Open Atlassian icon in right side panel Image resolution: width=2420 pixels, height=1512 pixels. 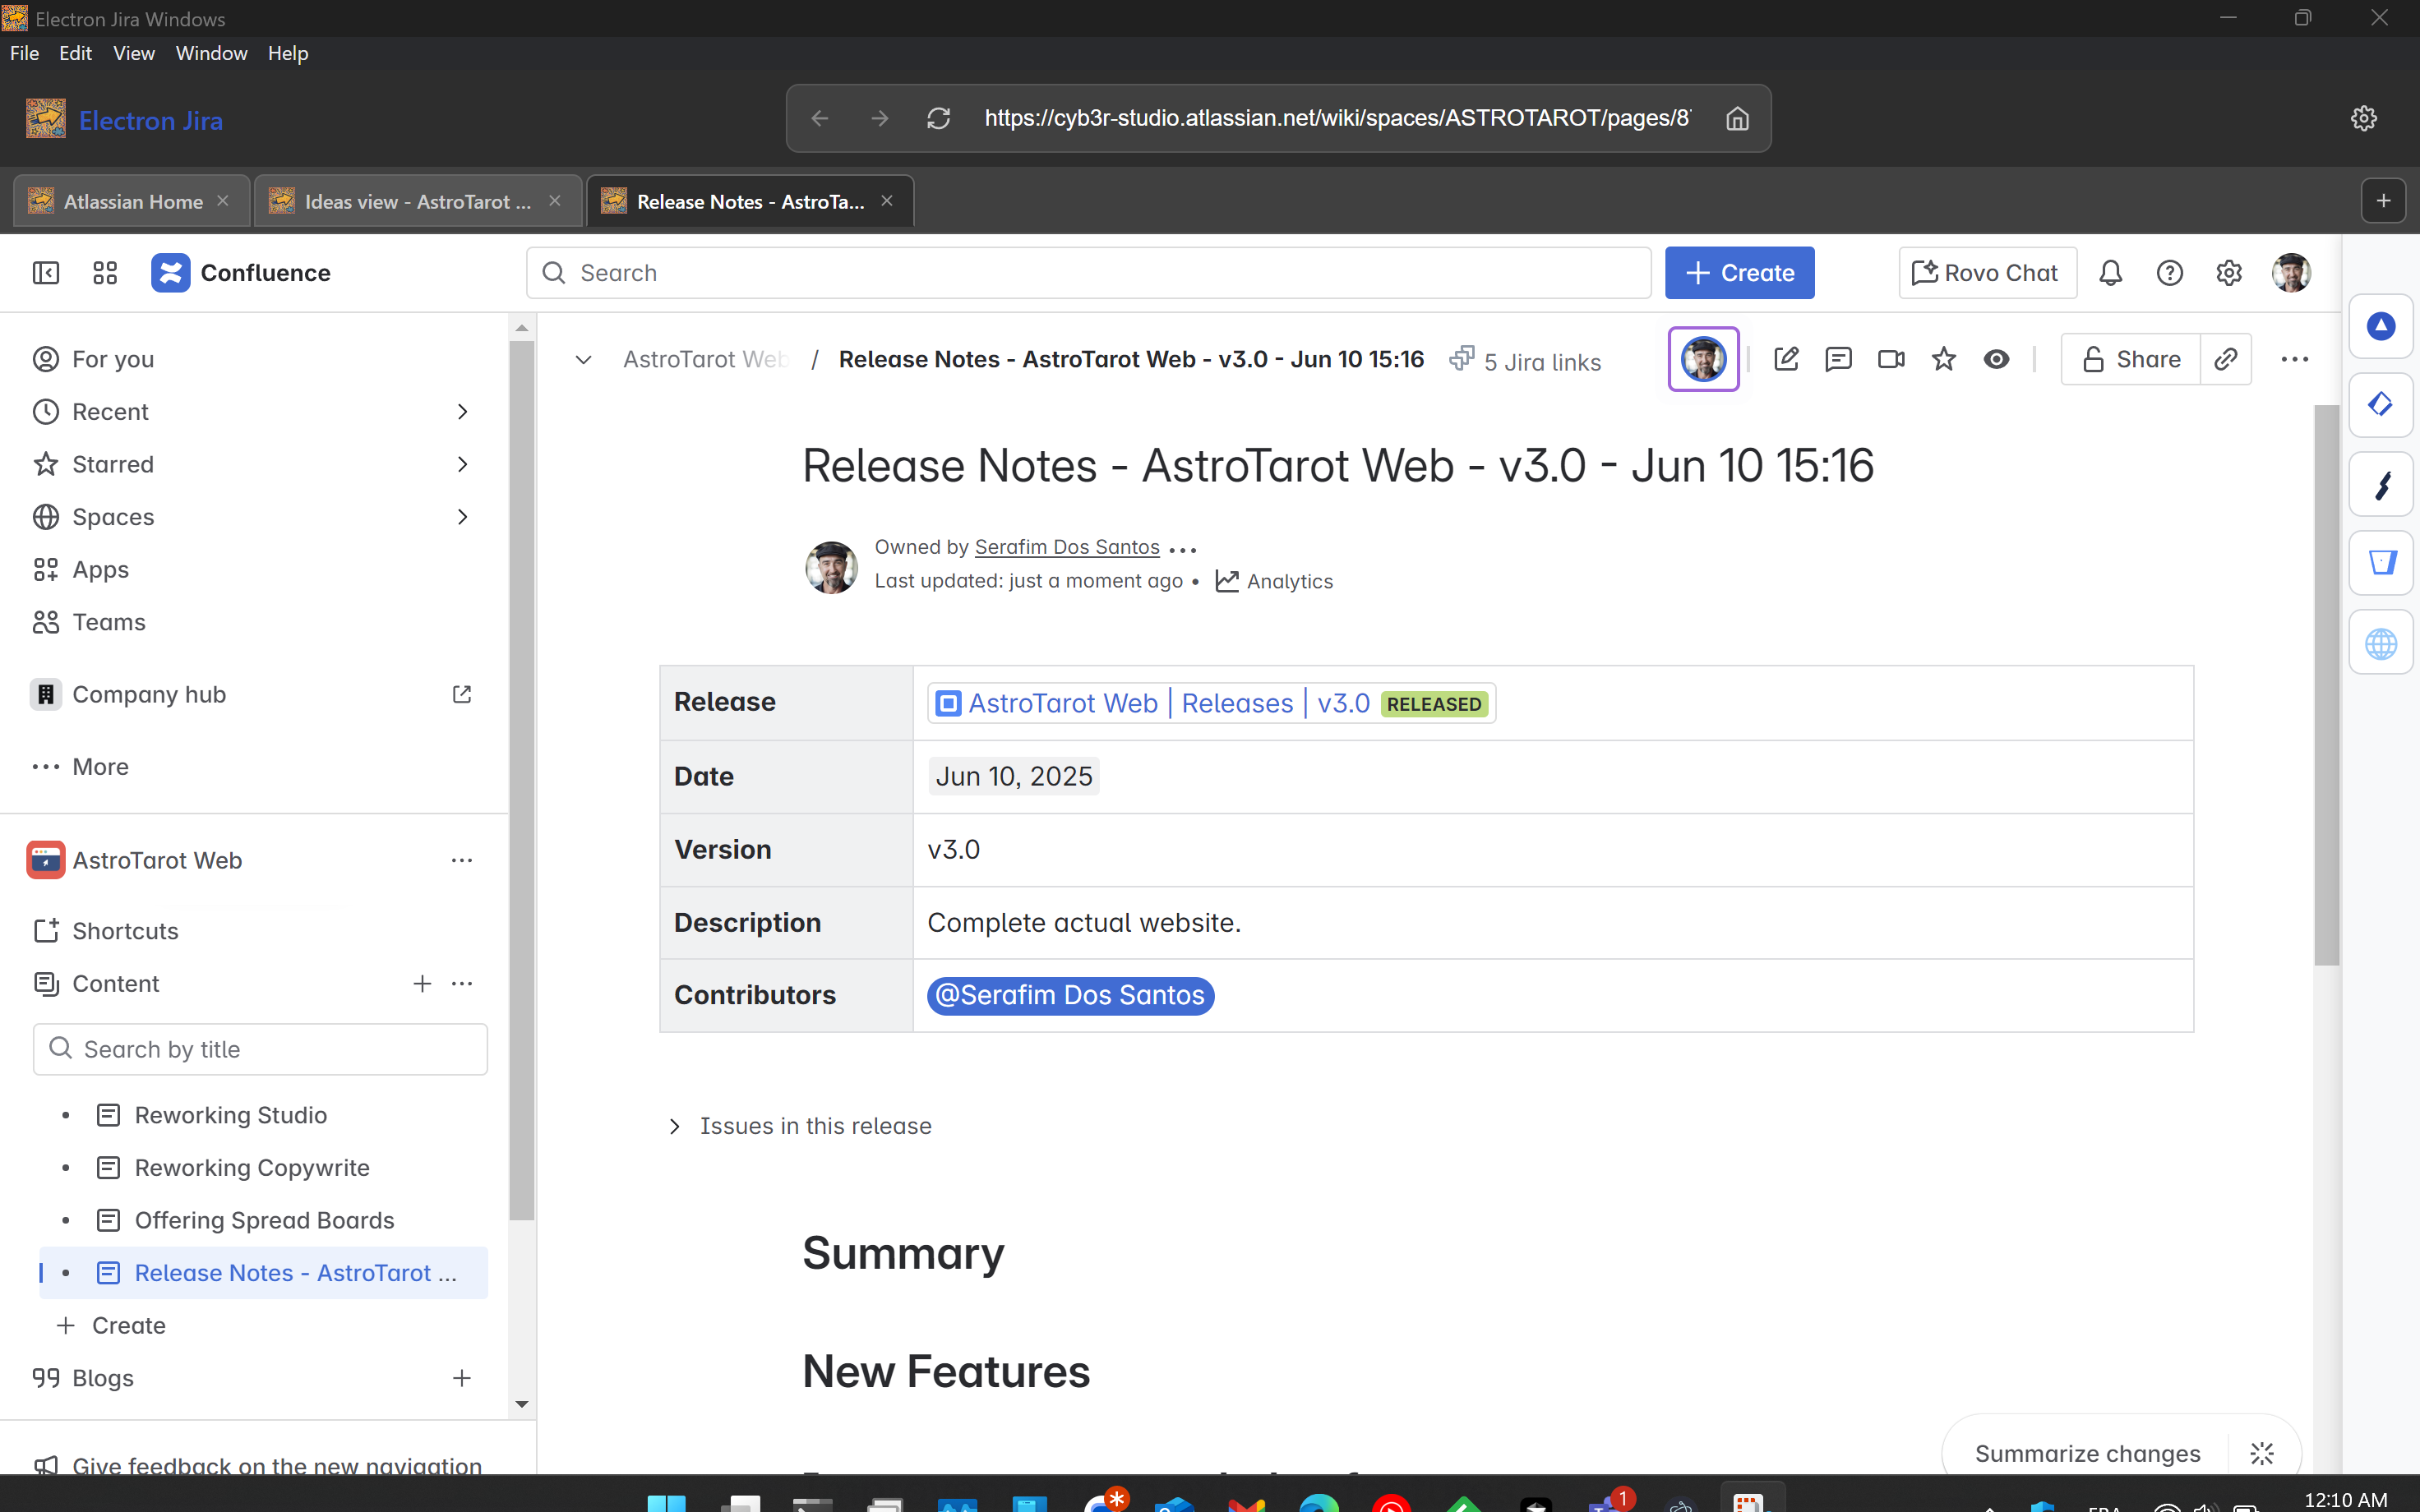2381,326
